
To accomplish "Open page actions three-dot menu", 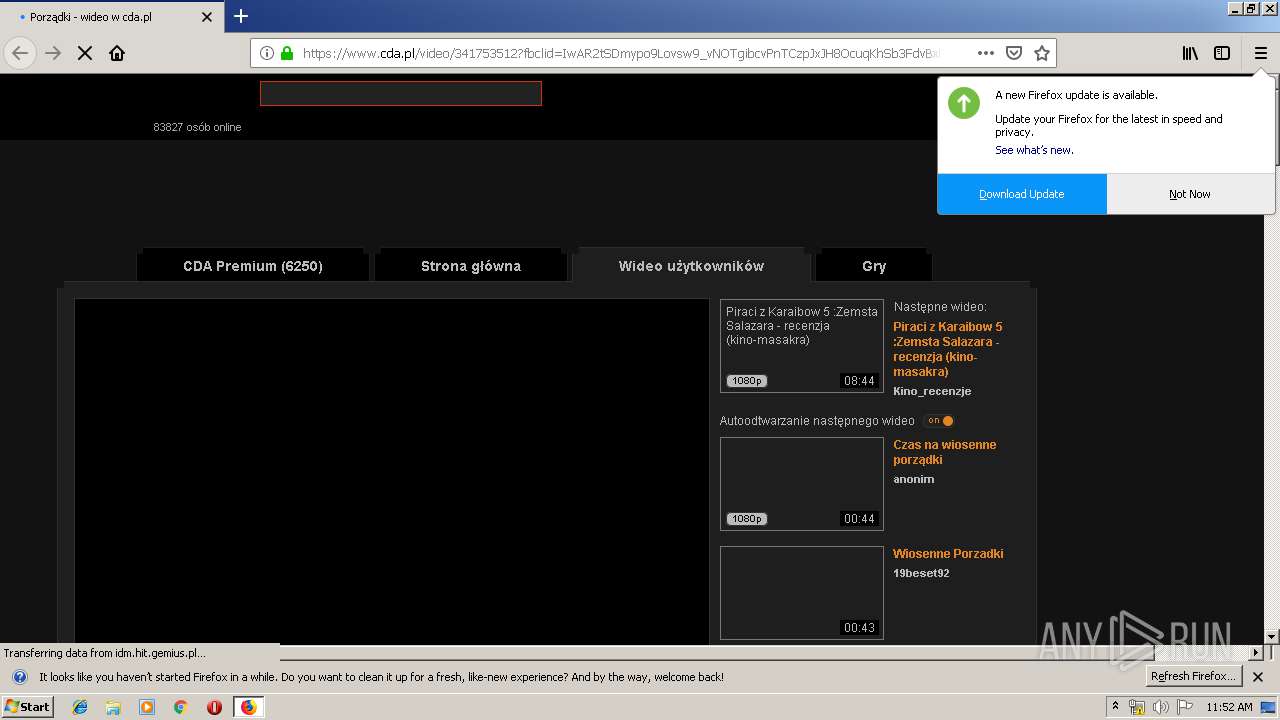I will point(985,53).
